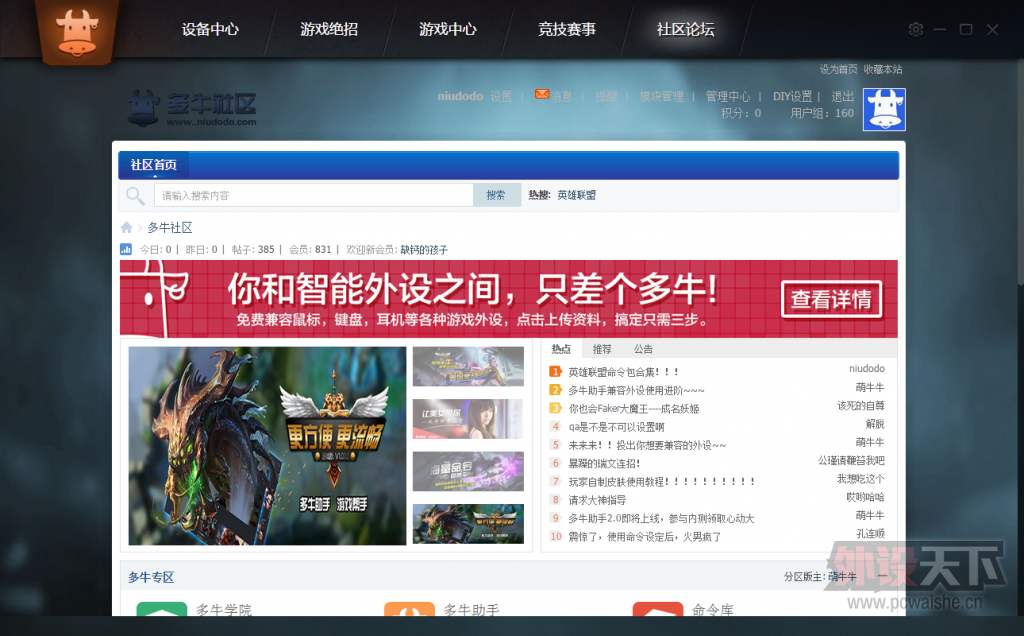The image size is (1024, 636).
Task: Click the orange cow logo icon
Action: point(77,31)
